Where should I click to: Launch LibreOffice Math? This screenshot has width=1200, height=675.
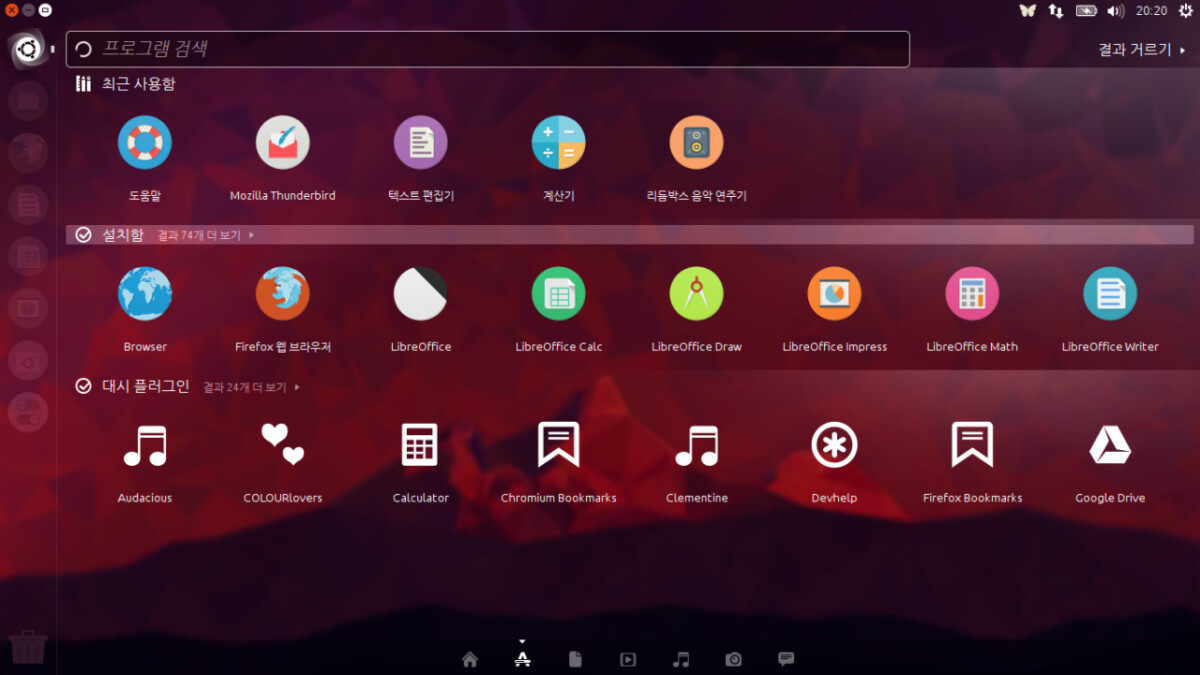coord(973,294)
